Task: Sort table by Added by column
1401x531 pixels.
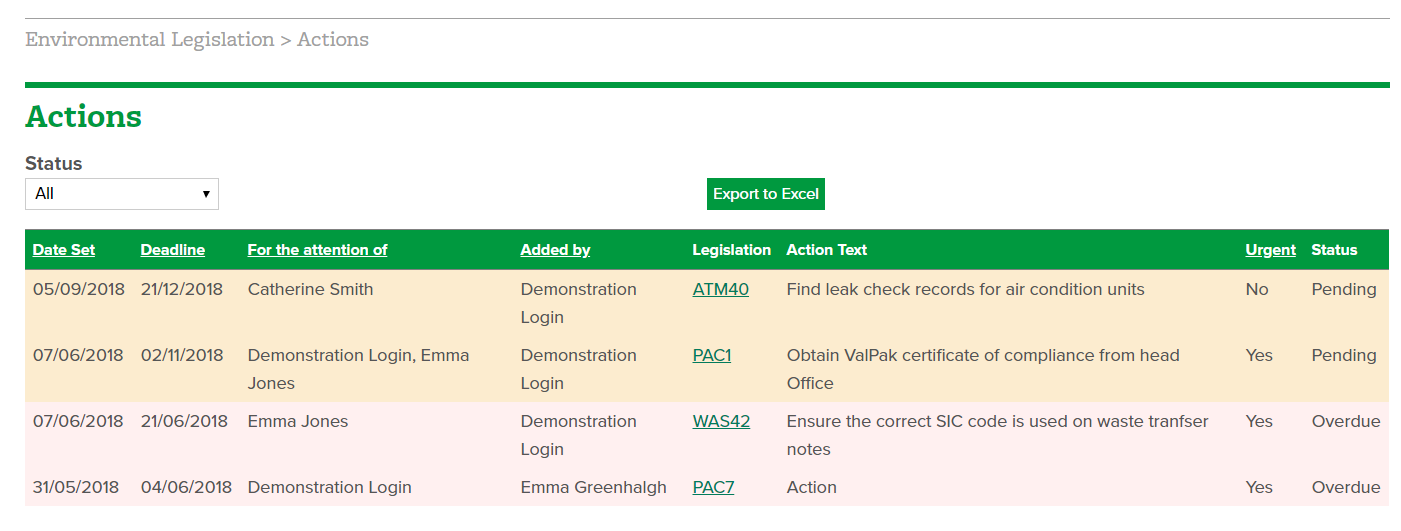Action: coord(556,250)
